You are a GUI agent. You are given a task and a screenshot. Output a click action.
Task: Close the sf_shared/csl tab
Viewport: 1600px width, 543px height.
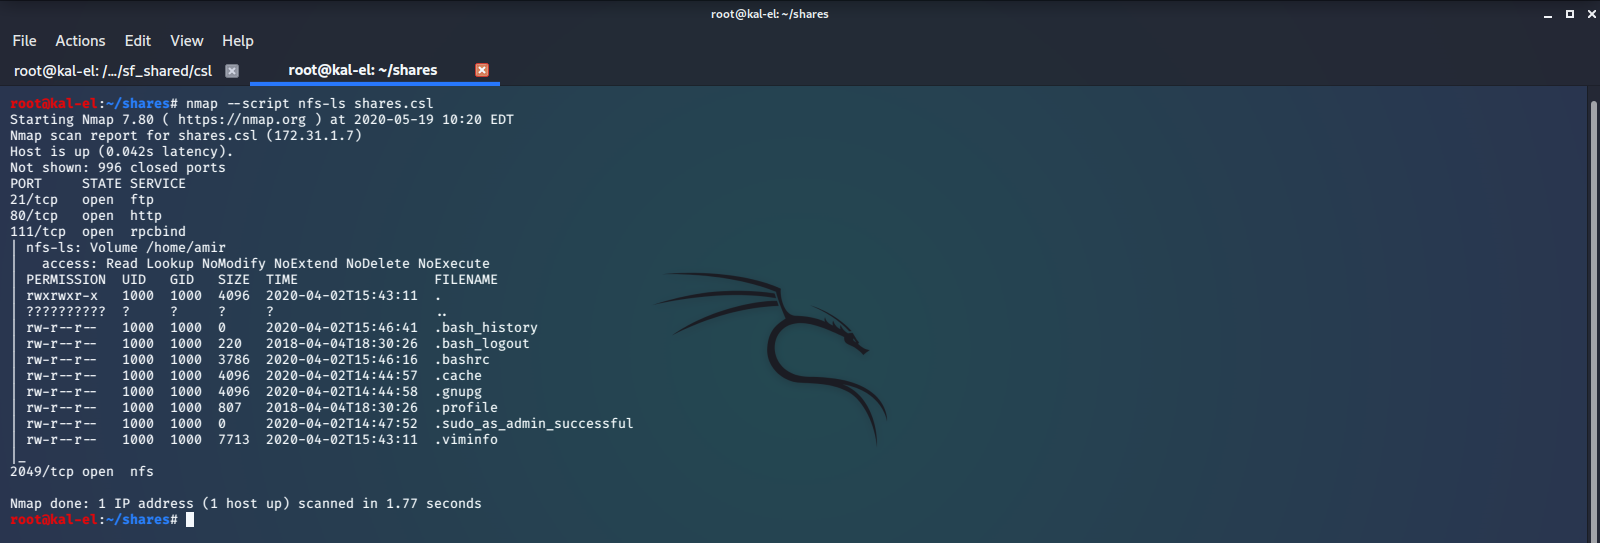[x=232, y=71]
